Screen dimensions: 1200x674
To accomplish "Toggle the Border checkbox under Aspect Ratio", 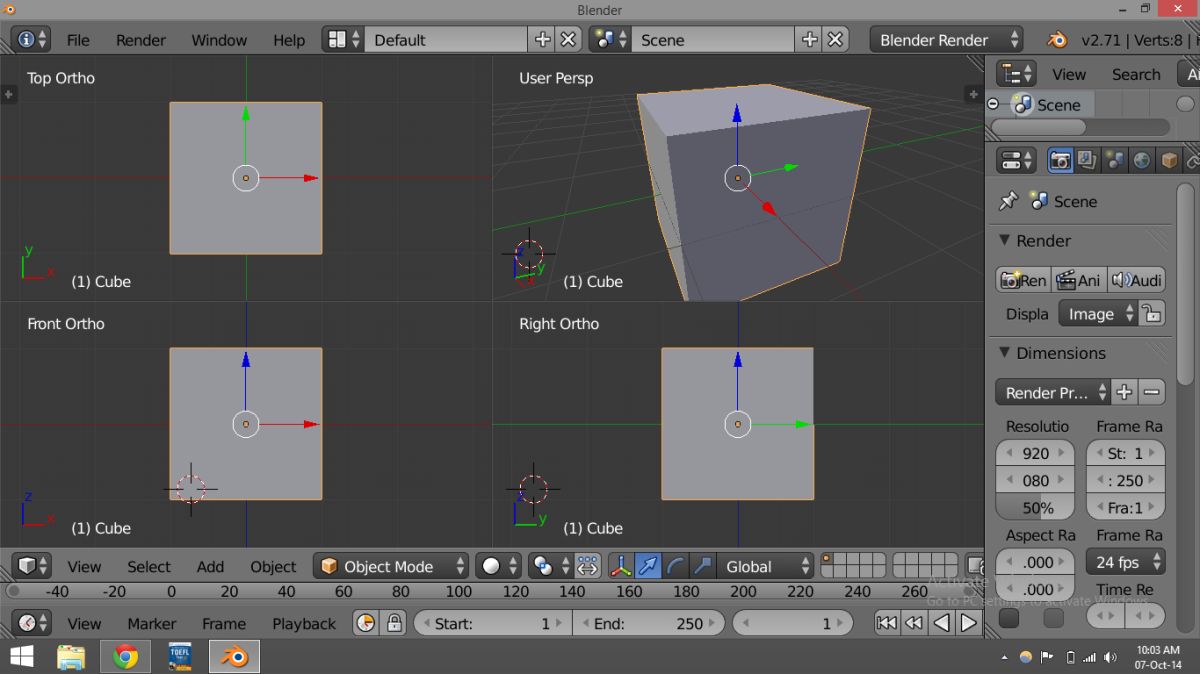I will (1010, 618).
